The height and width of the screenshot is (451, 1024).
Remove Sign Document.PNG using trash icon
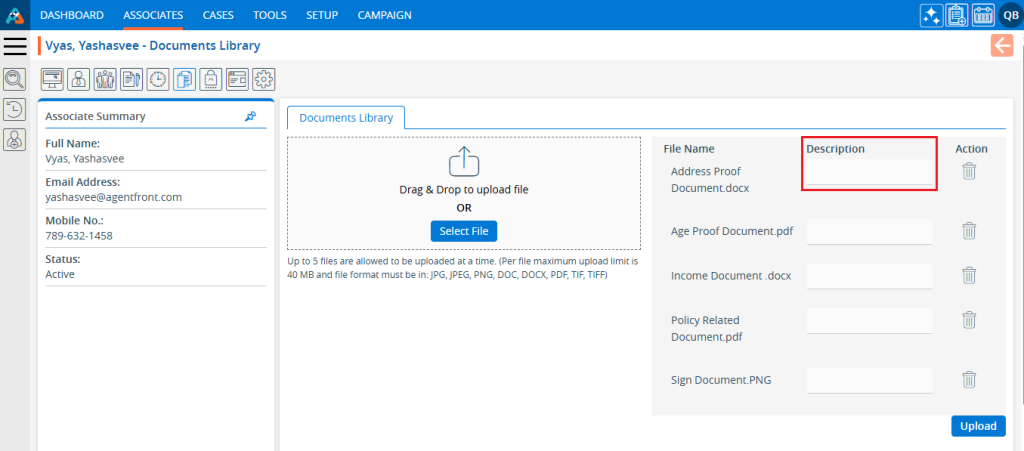968,380
